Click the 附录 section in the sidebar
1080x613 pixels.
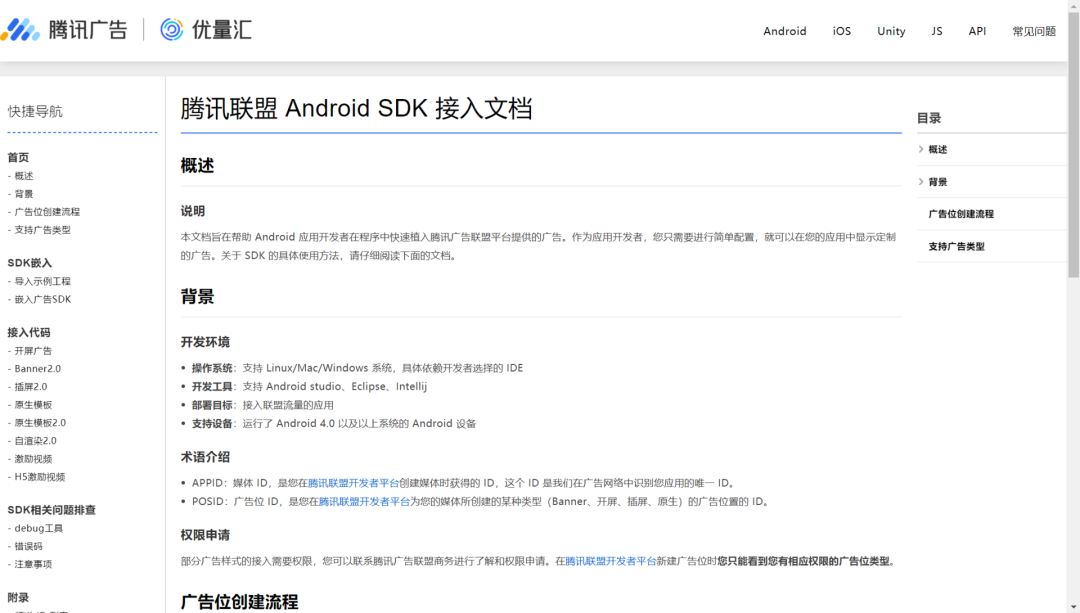[18, 598]
